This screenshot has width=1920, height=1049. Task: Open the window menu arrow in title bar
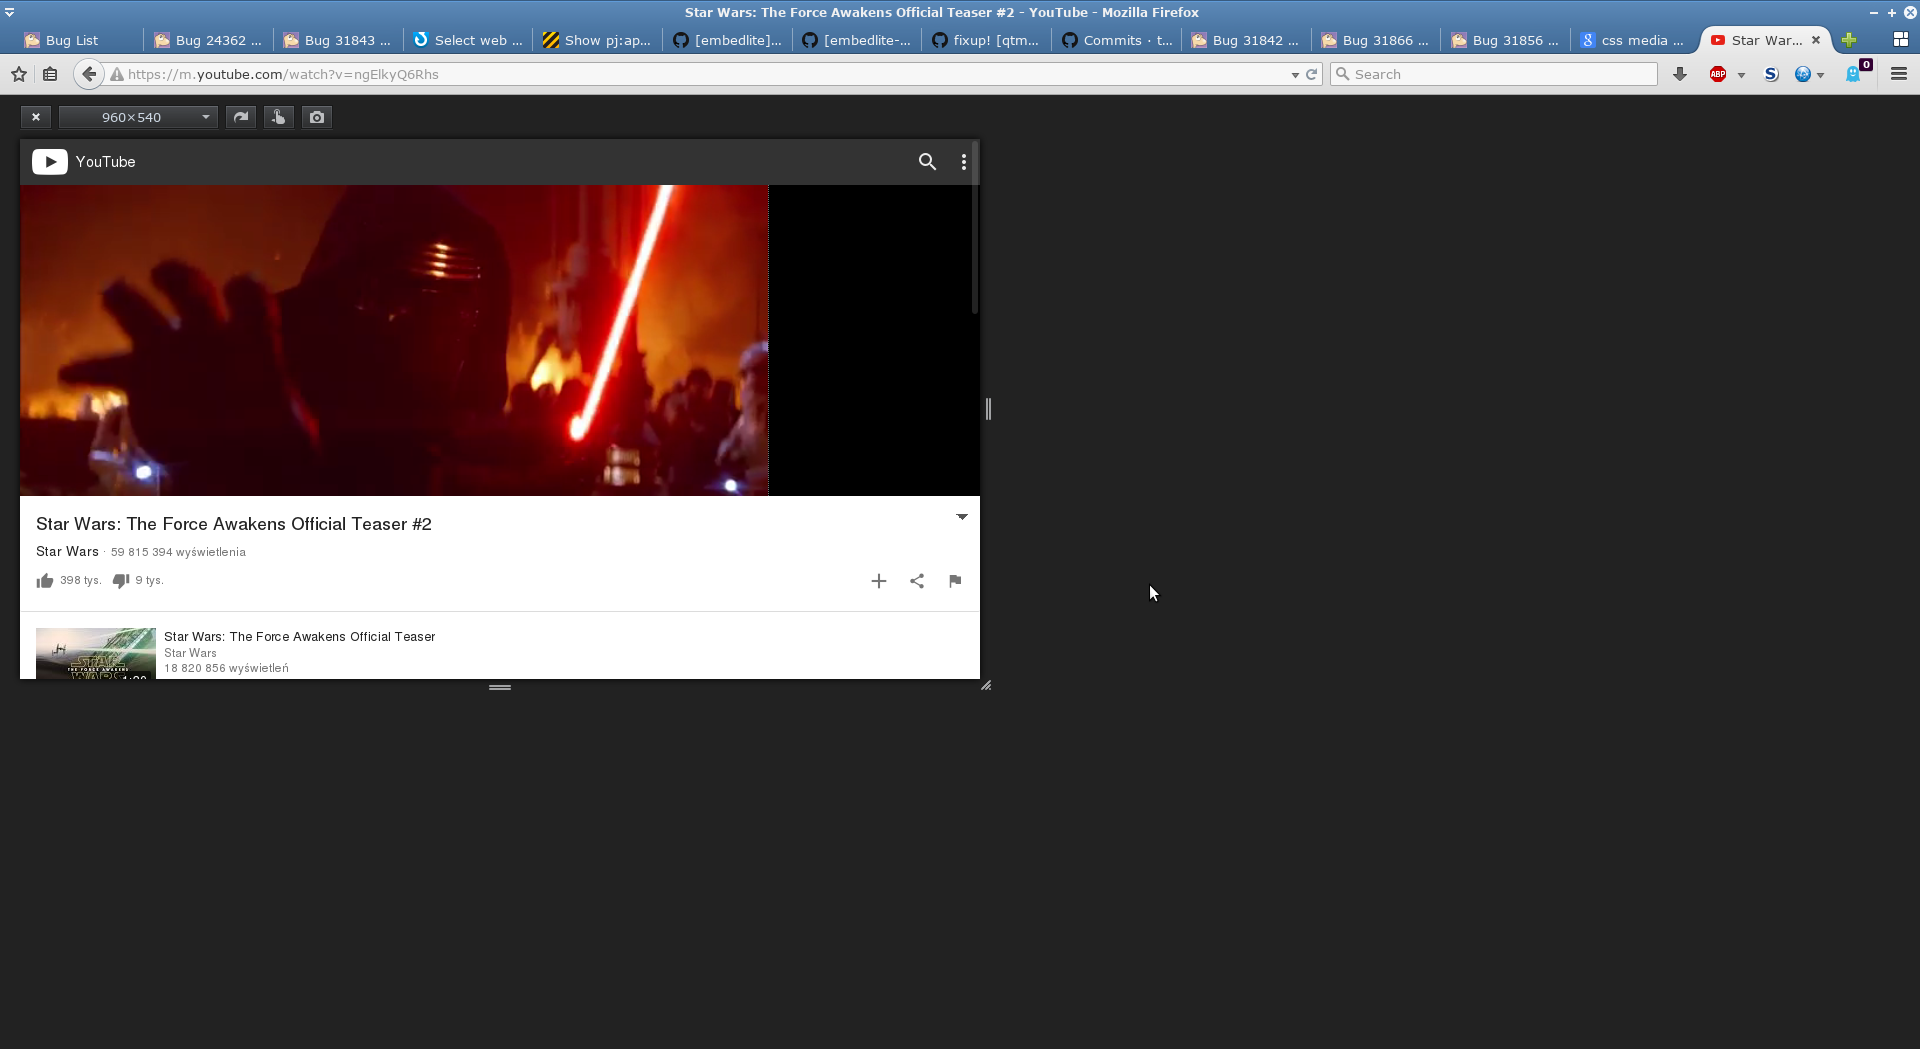click(x=9, y=13)
